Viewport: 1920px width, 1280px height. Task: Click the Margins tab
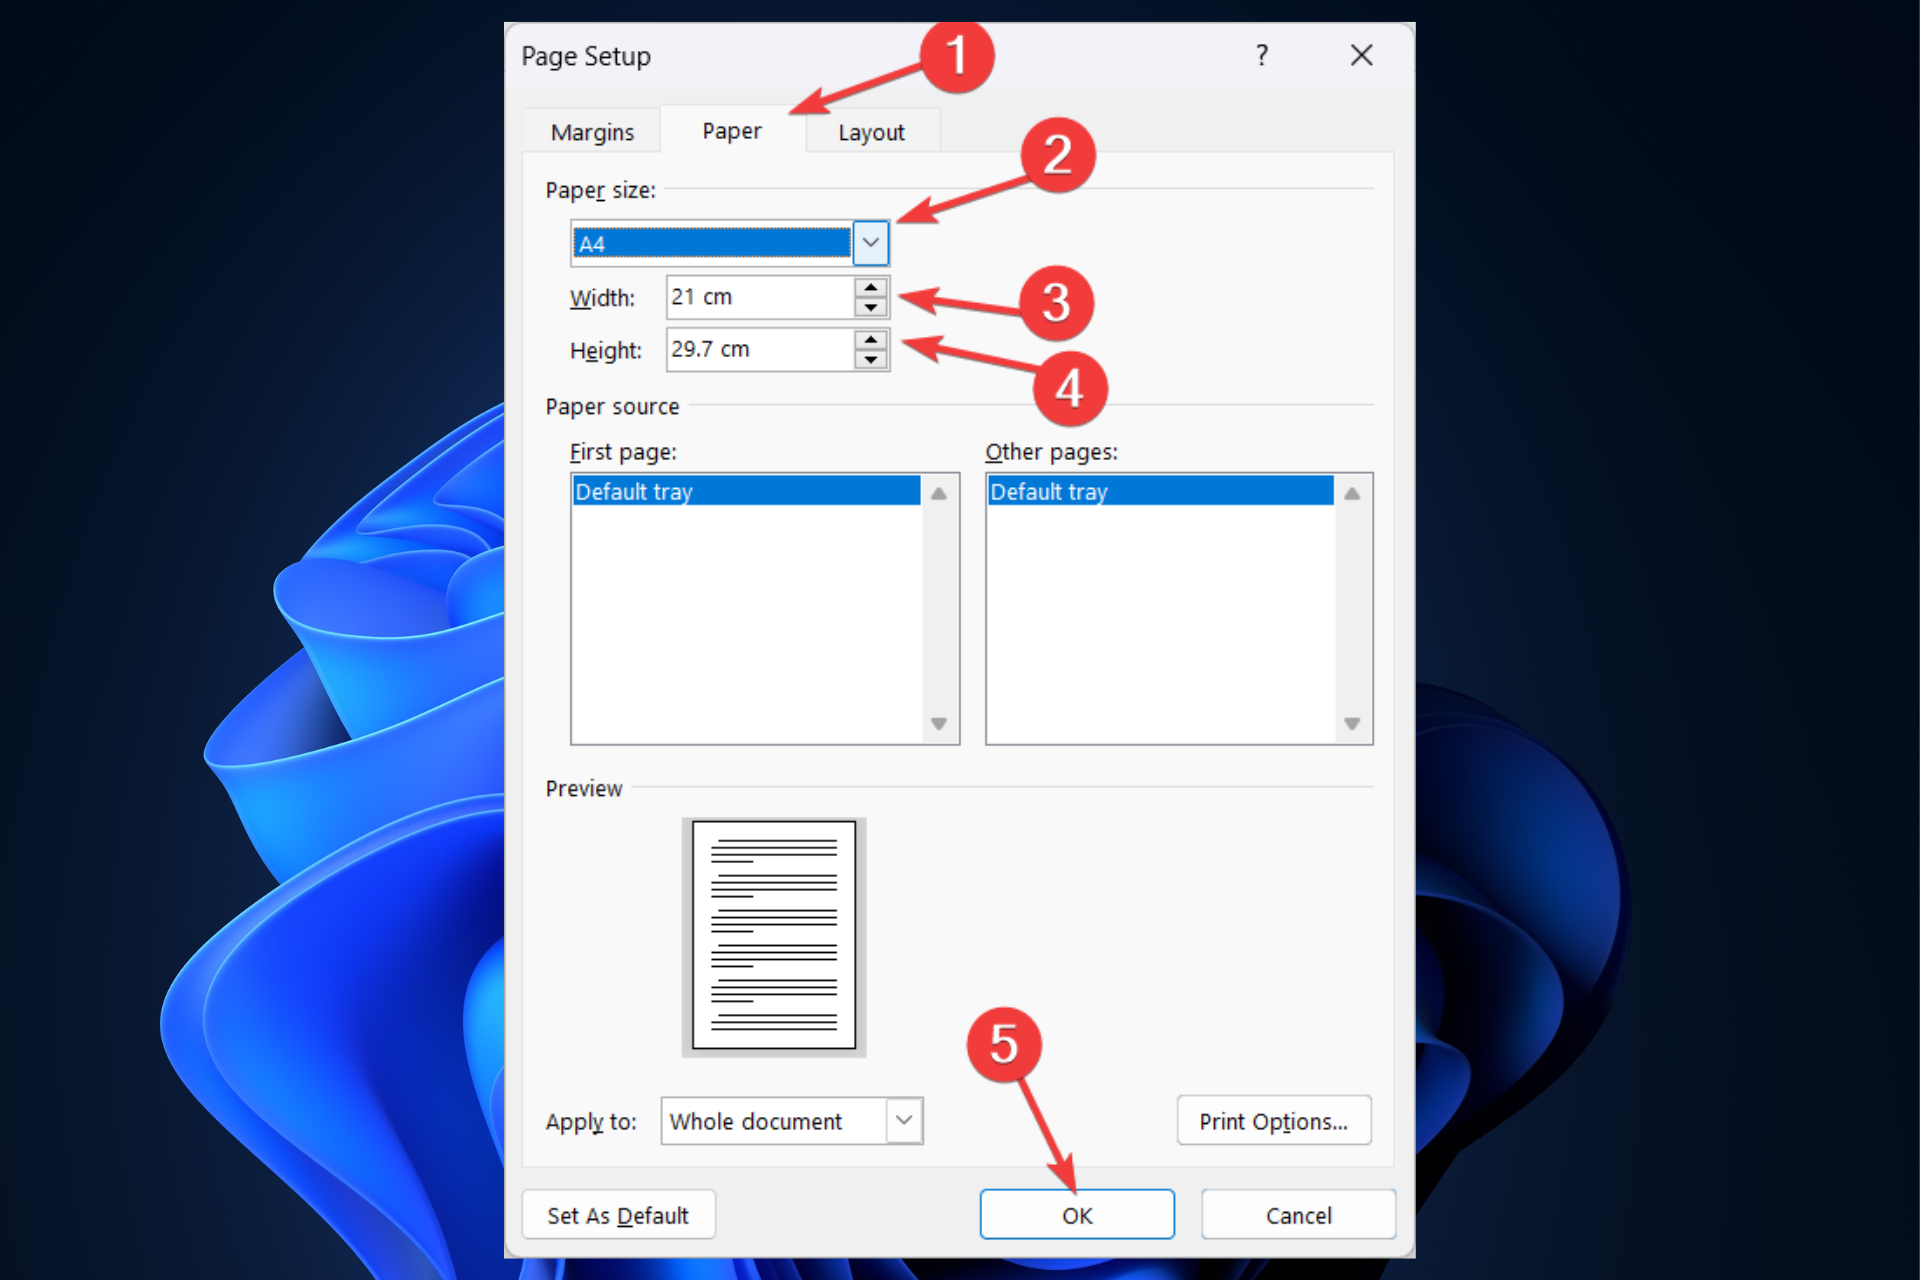591,129
